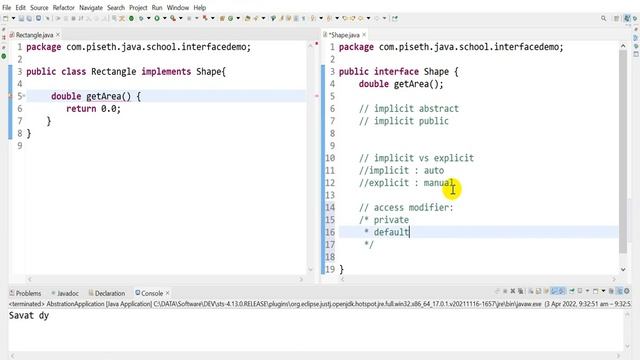Click the Debug bug toolbar icon
The width and height of the screenshot is (640, 360).
coord(141,18)
